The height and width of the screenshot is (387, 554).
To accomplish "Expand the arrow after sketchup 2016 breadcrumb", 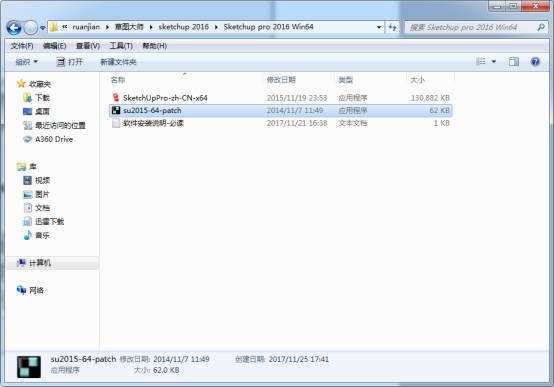I will [x=216, y=27].
